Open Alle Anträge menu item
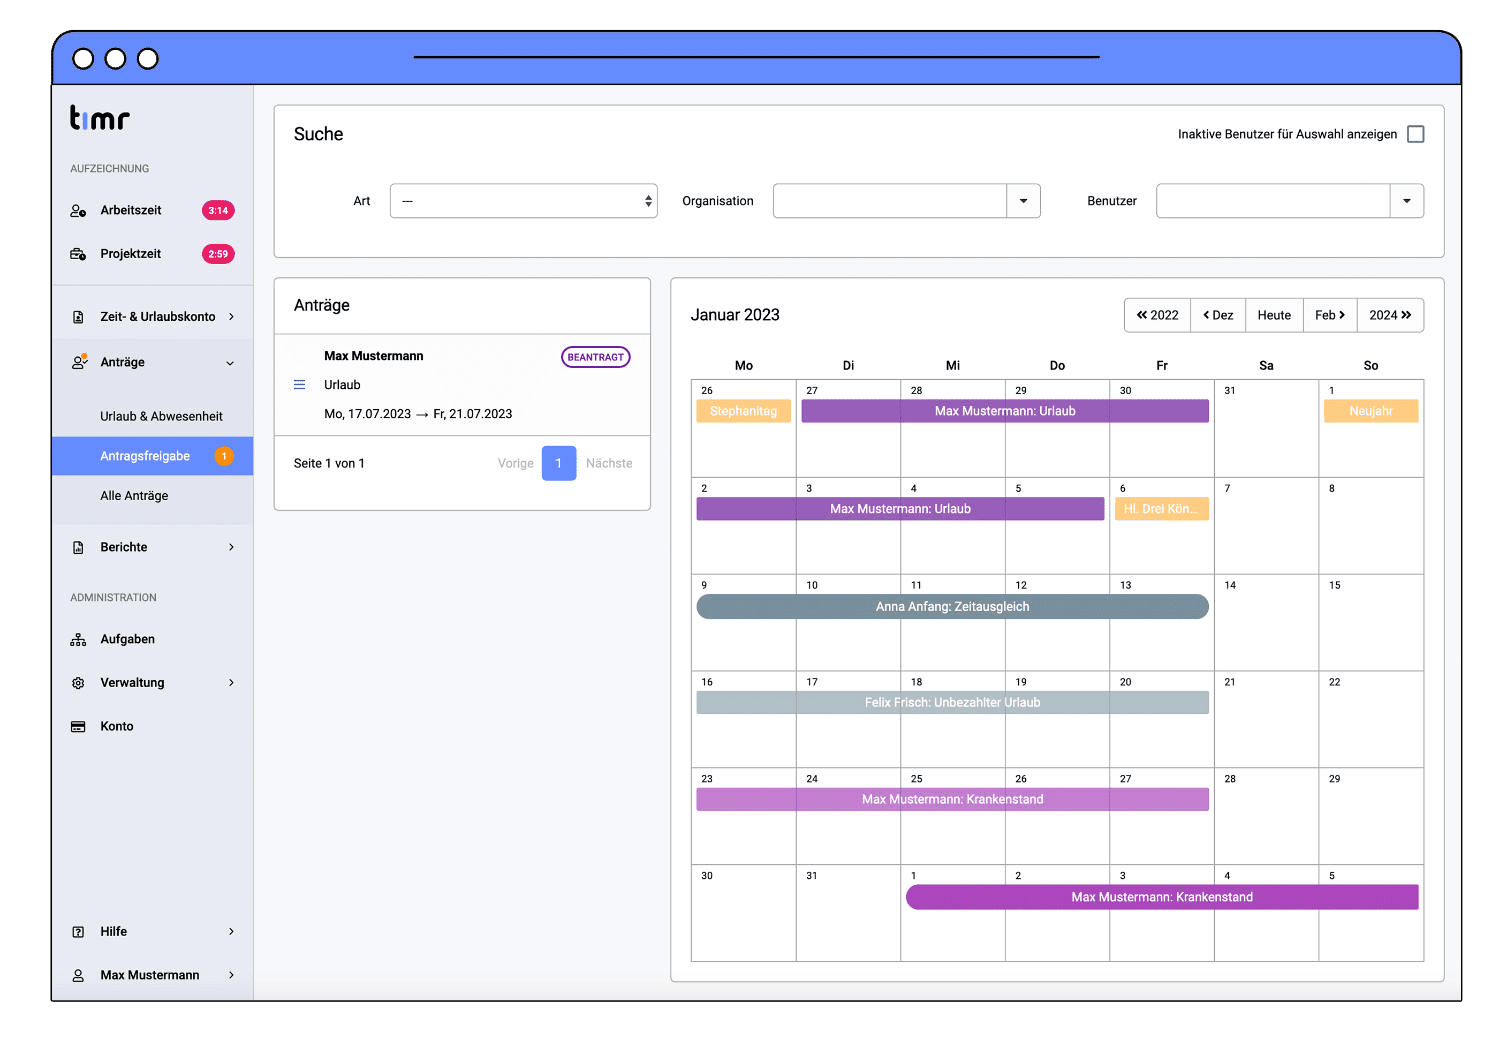The image size is (1499, 1062). (134, 496)
